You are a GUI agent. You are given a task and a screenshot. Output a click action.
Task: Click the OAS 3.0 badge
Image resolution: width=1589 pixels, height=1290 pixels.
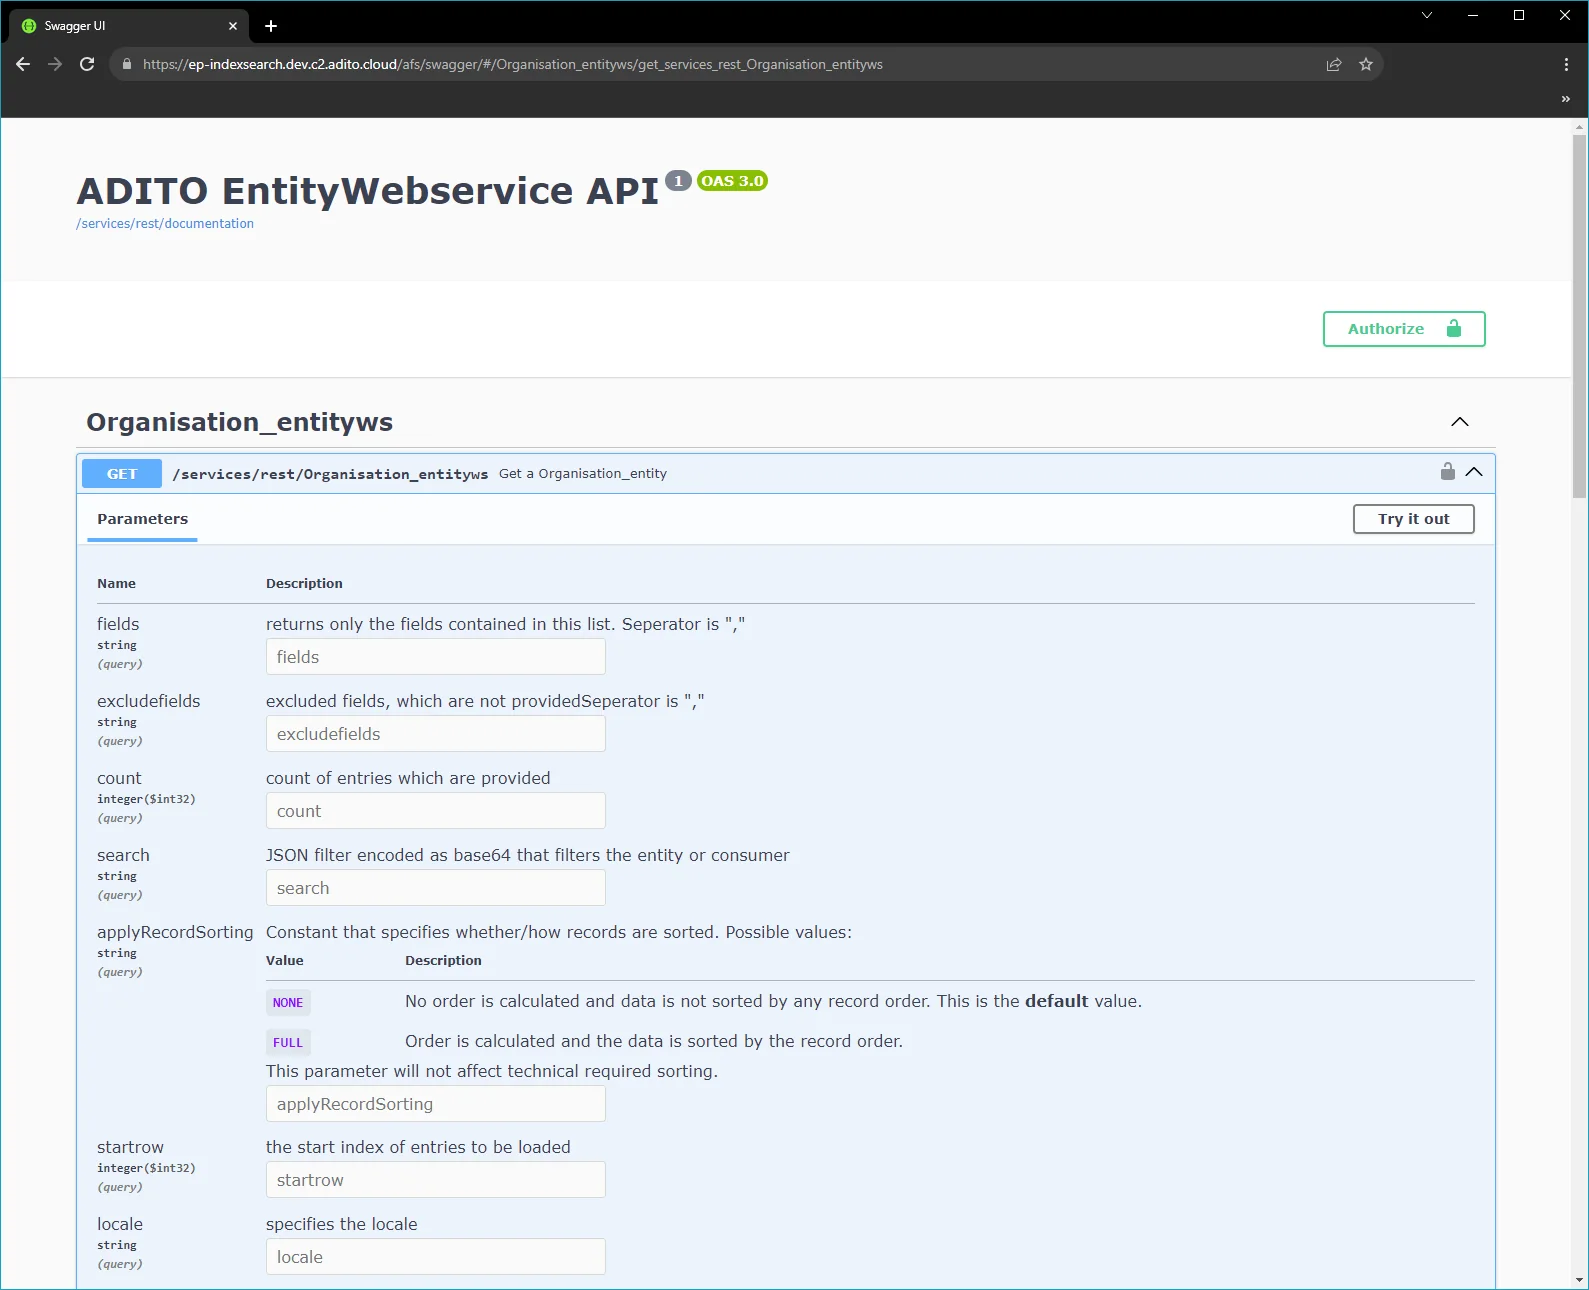(x=732, y=181)
